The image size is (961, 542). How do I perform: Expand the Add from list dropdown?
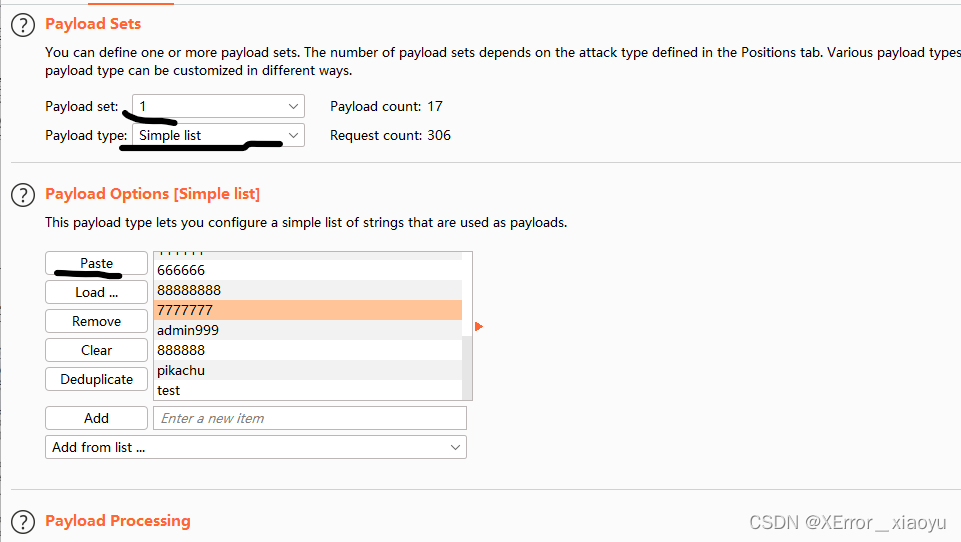point(256,447)
